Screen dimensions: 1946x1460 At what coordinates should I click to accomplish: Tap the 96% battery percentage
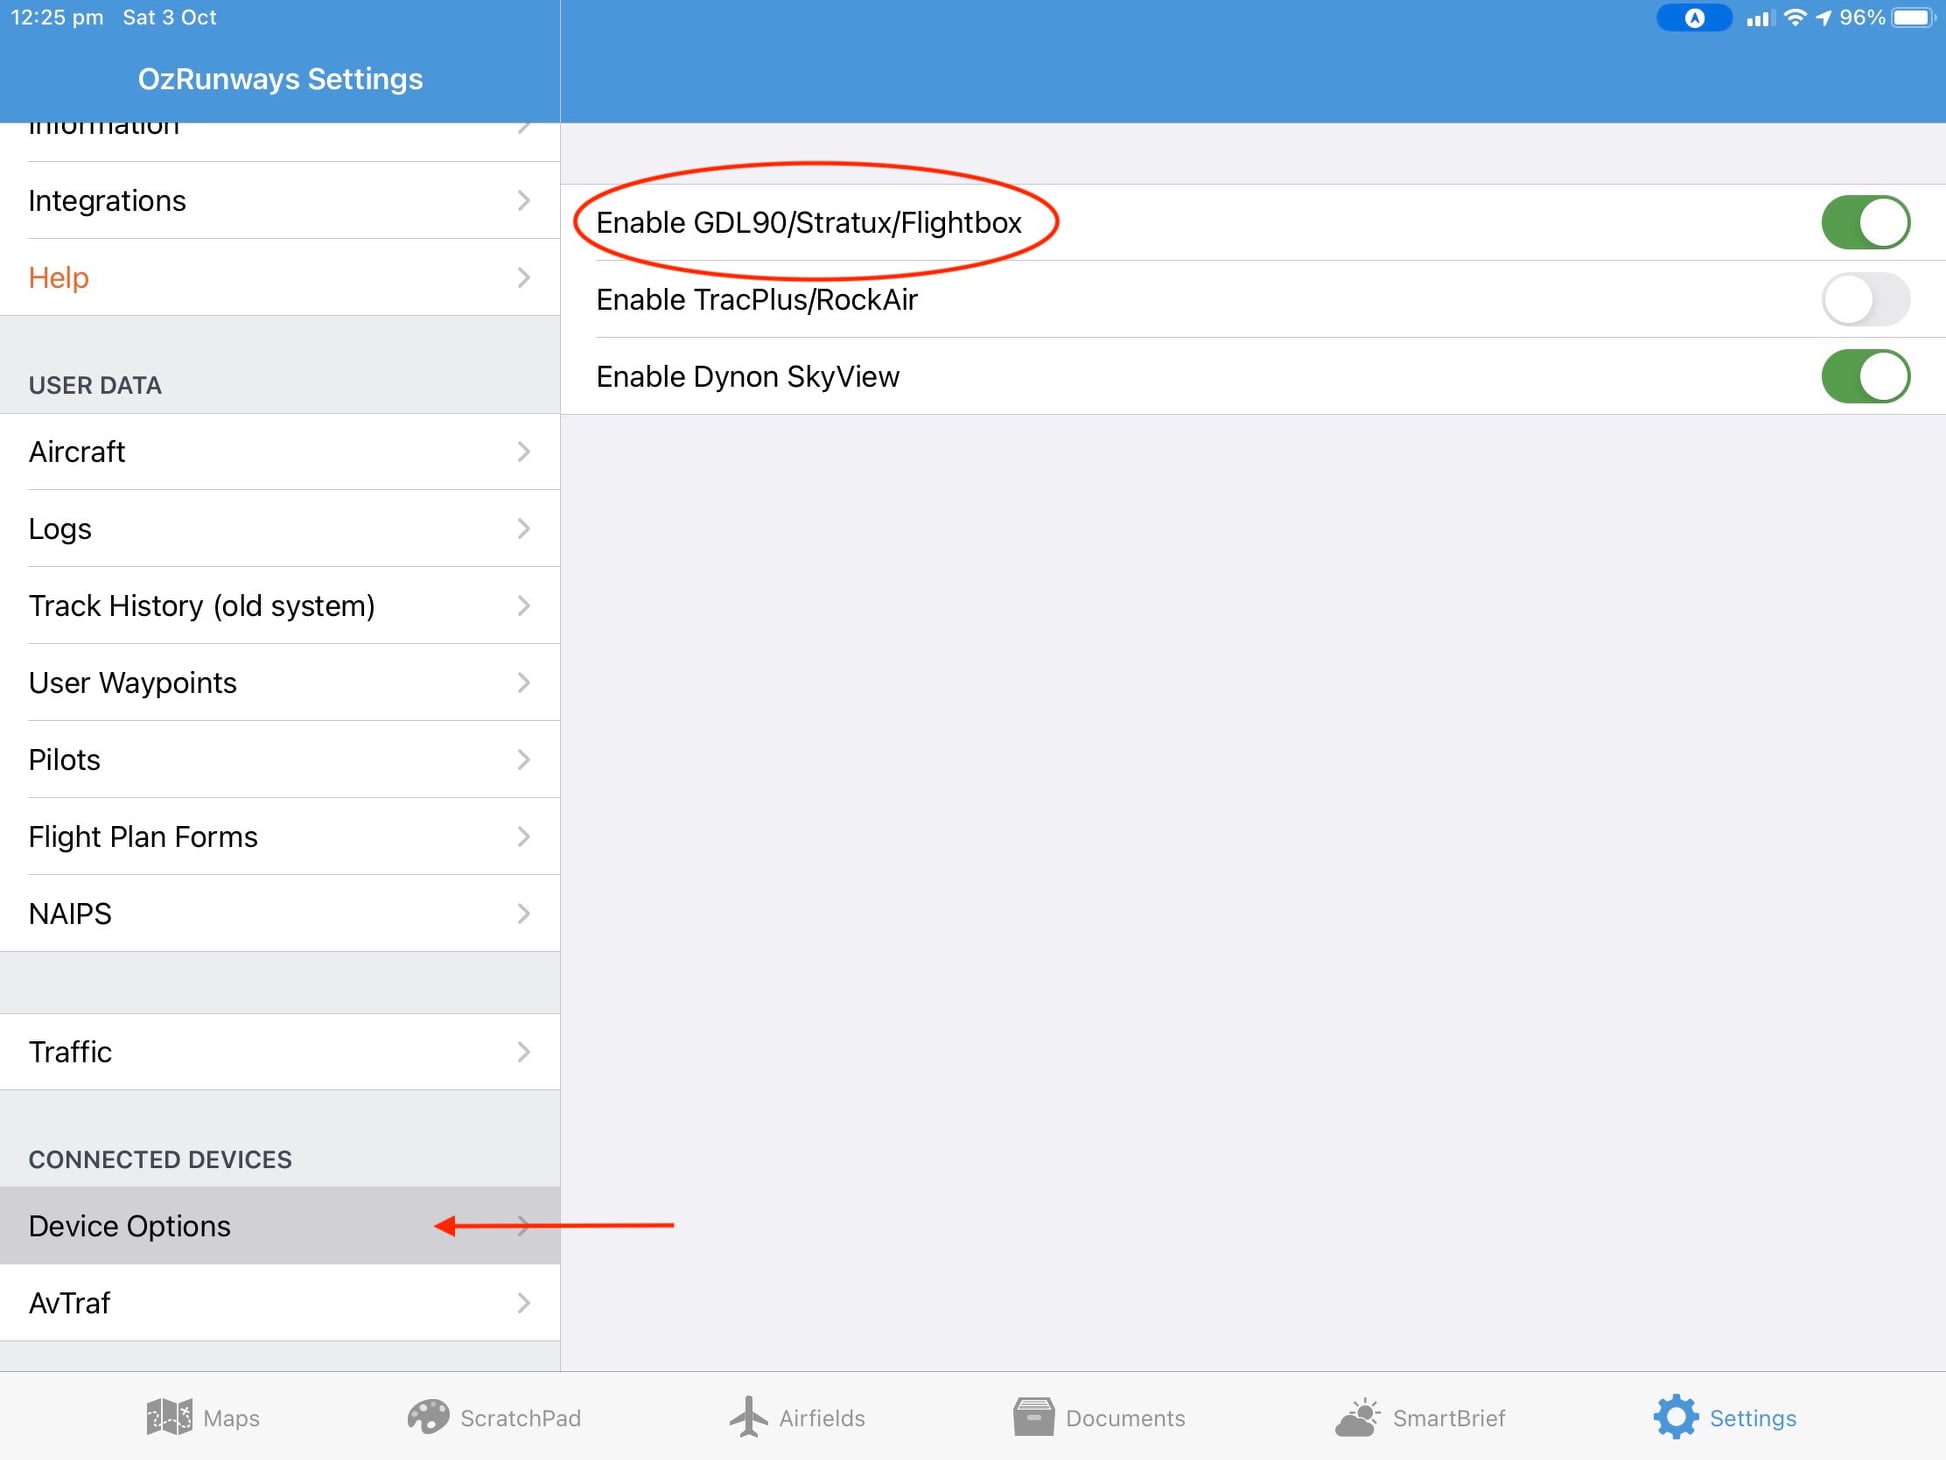[1862, 18]
